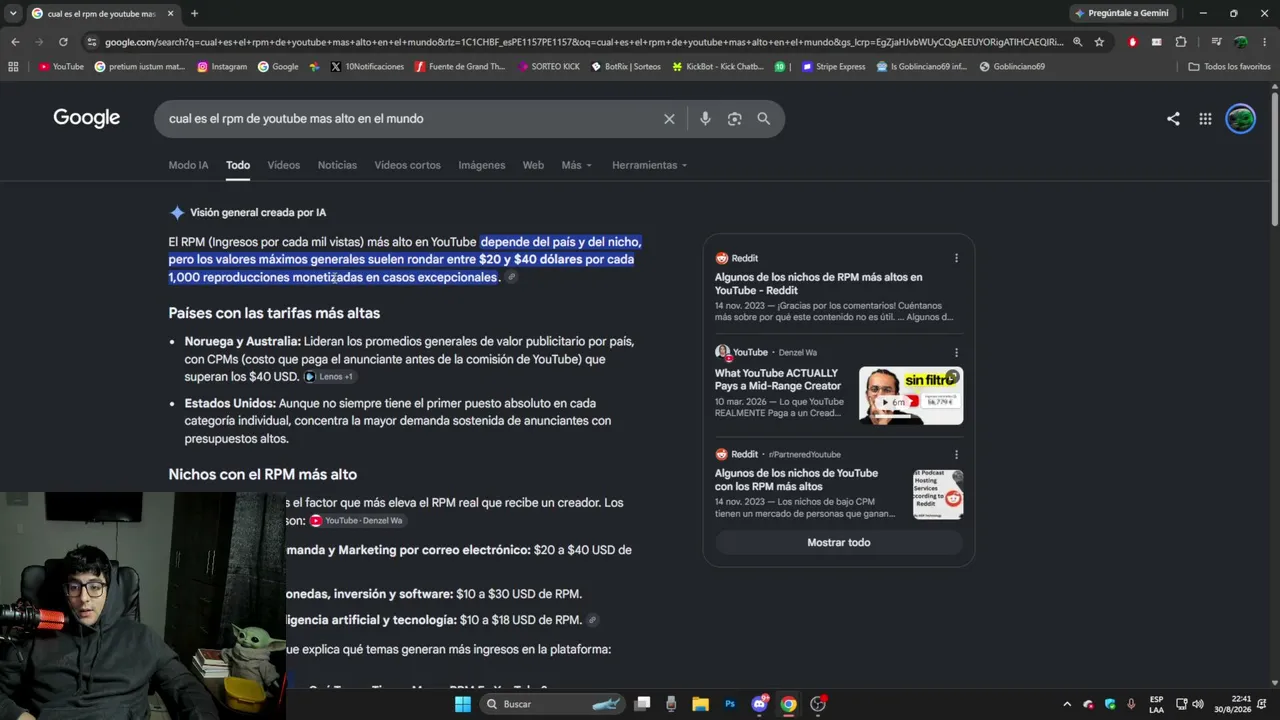Image resolution: width=1280 pixels, height=720 pixels.
Task: Open the SORTEO KICK bookmark
Action: 548,67
